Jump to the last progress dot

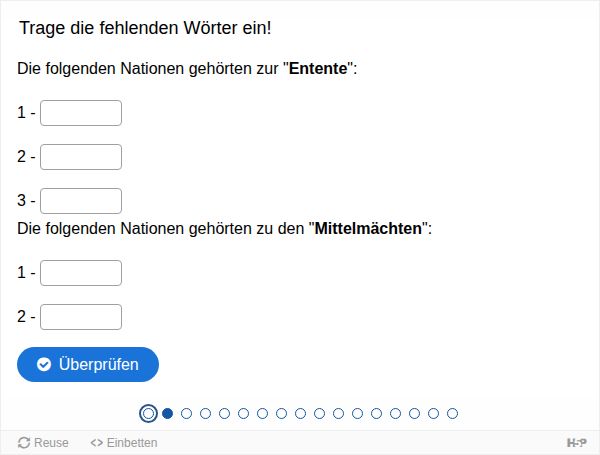(452, 413)
